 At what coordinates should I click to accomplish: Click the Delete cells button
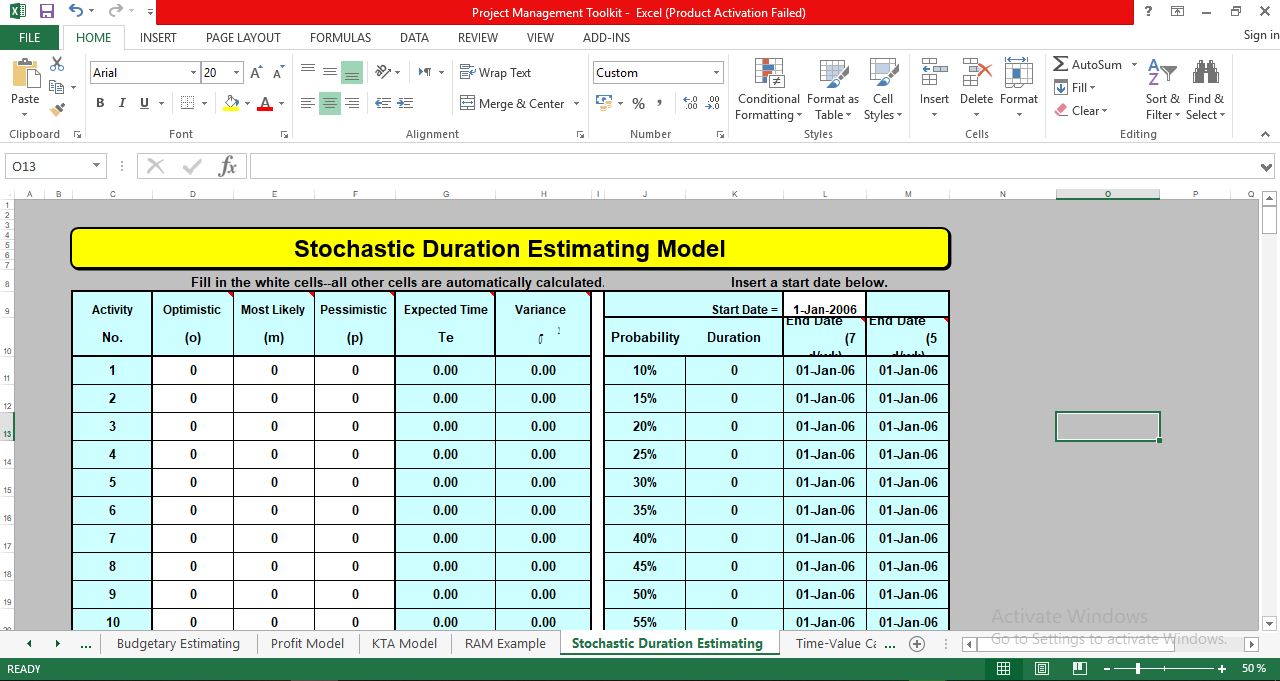[975, 90]
